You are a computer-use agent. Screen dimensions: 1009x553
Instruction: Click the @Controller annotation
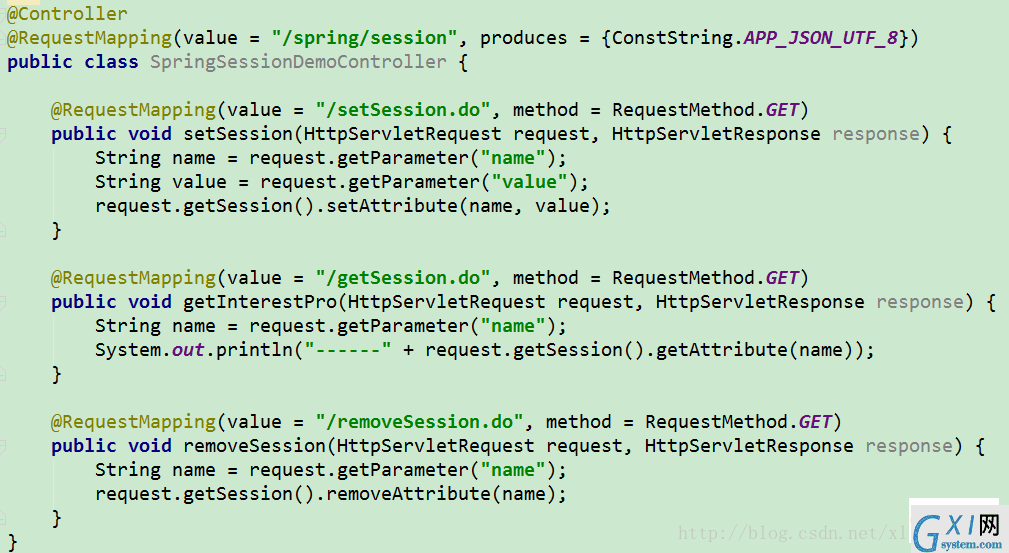coord(67,14)
